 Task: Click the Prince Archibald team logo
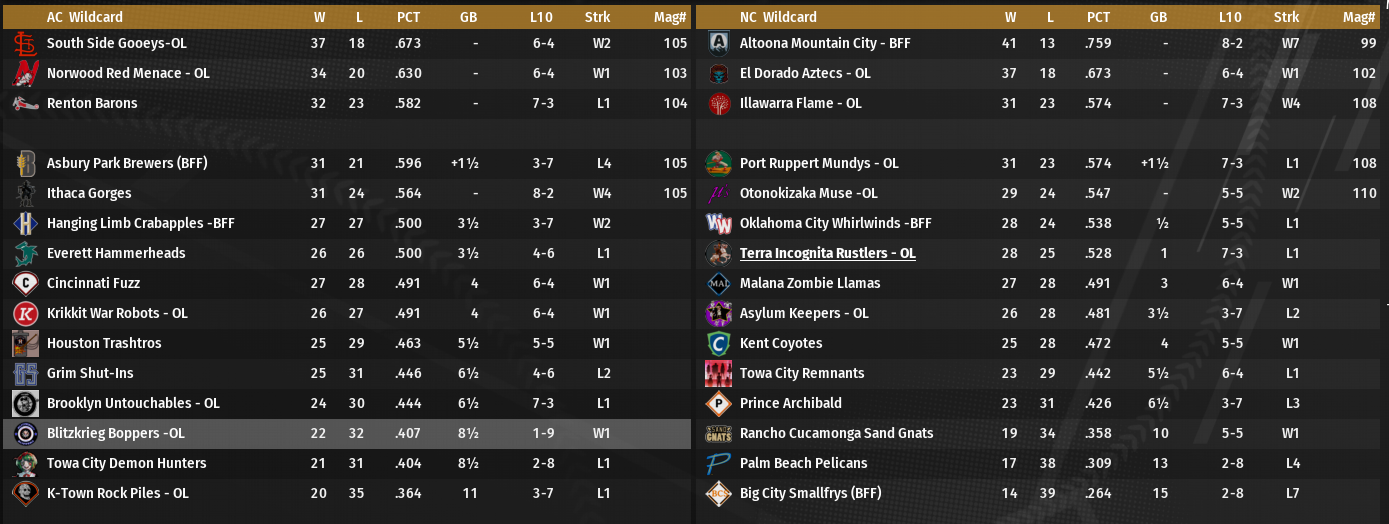(x=719, y=404)
